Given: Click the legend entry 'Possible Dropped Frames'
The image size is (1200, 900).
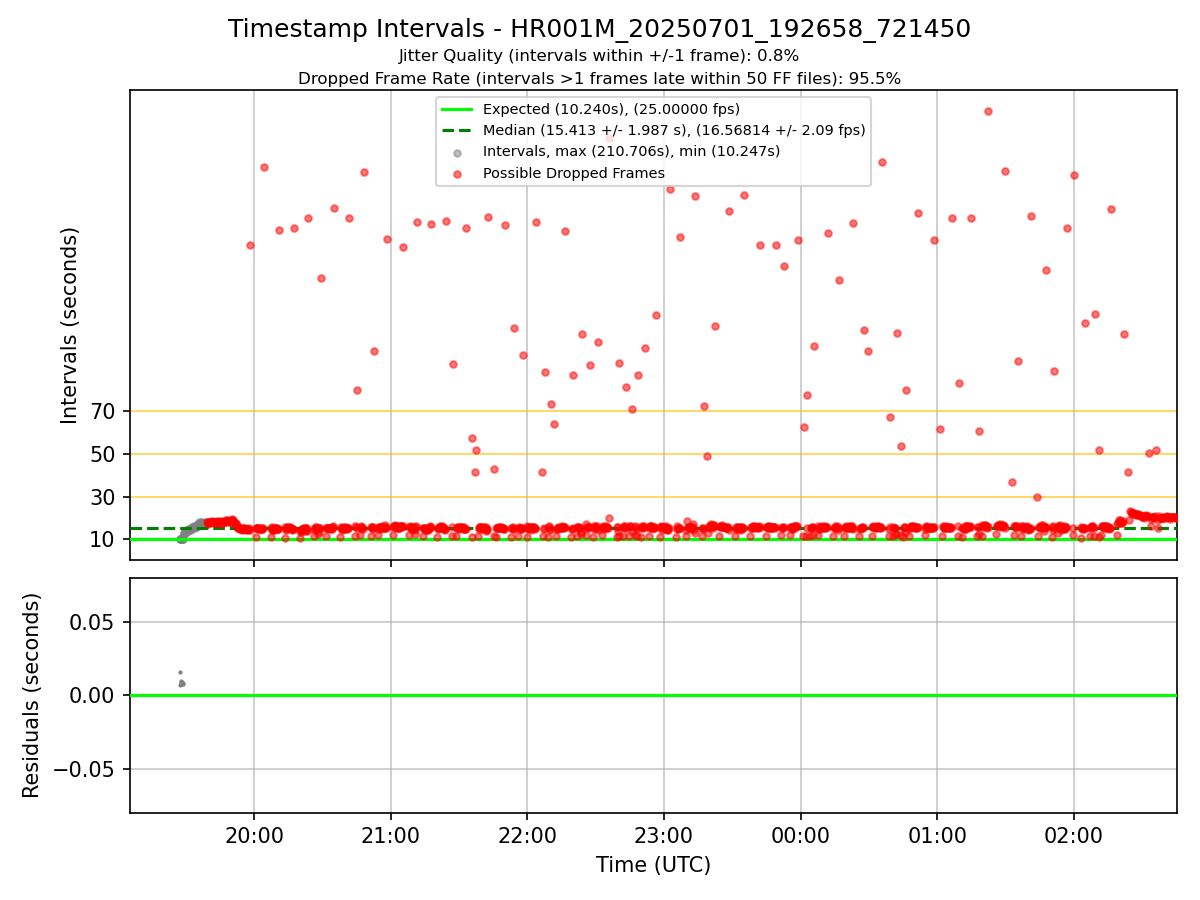Looking at the screenshot, I should tap(574, 174).
